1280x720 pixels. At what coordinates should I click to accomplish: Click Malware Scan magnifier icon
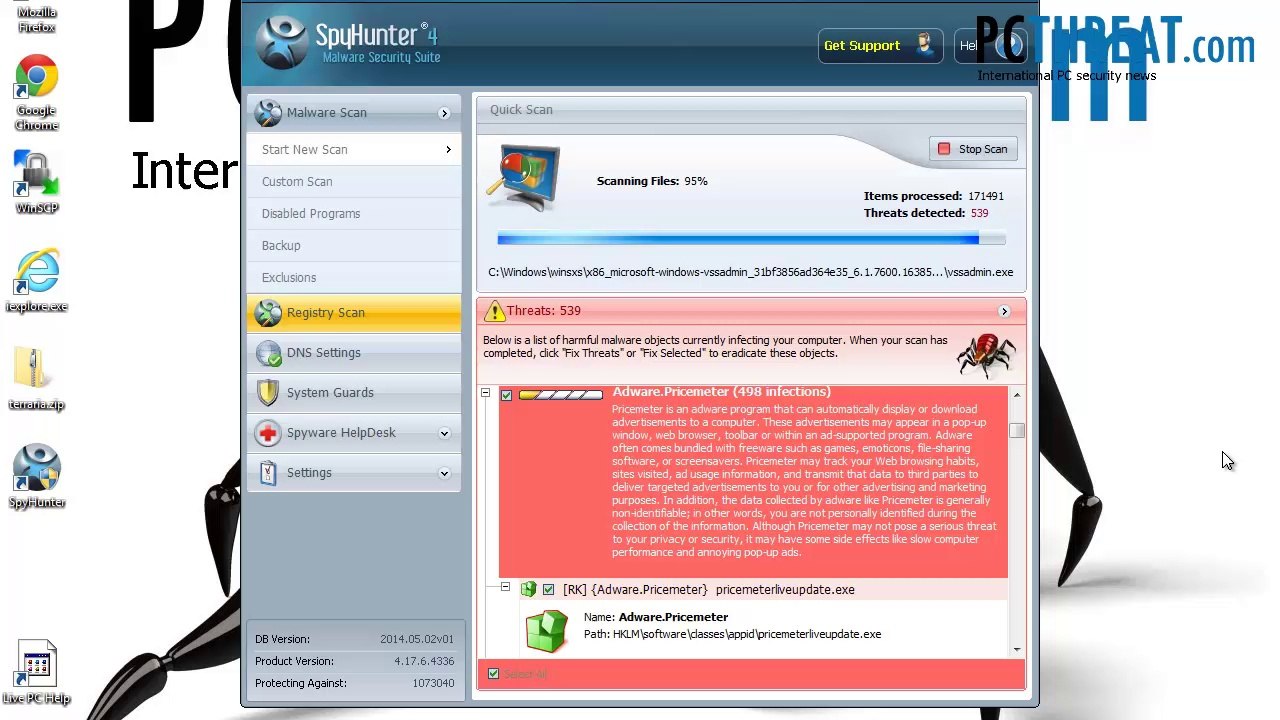coord(268,113)
